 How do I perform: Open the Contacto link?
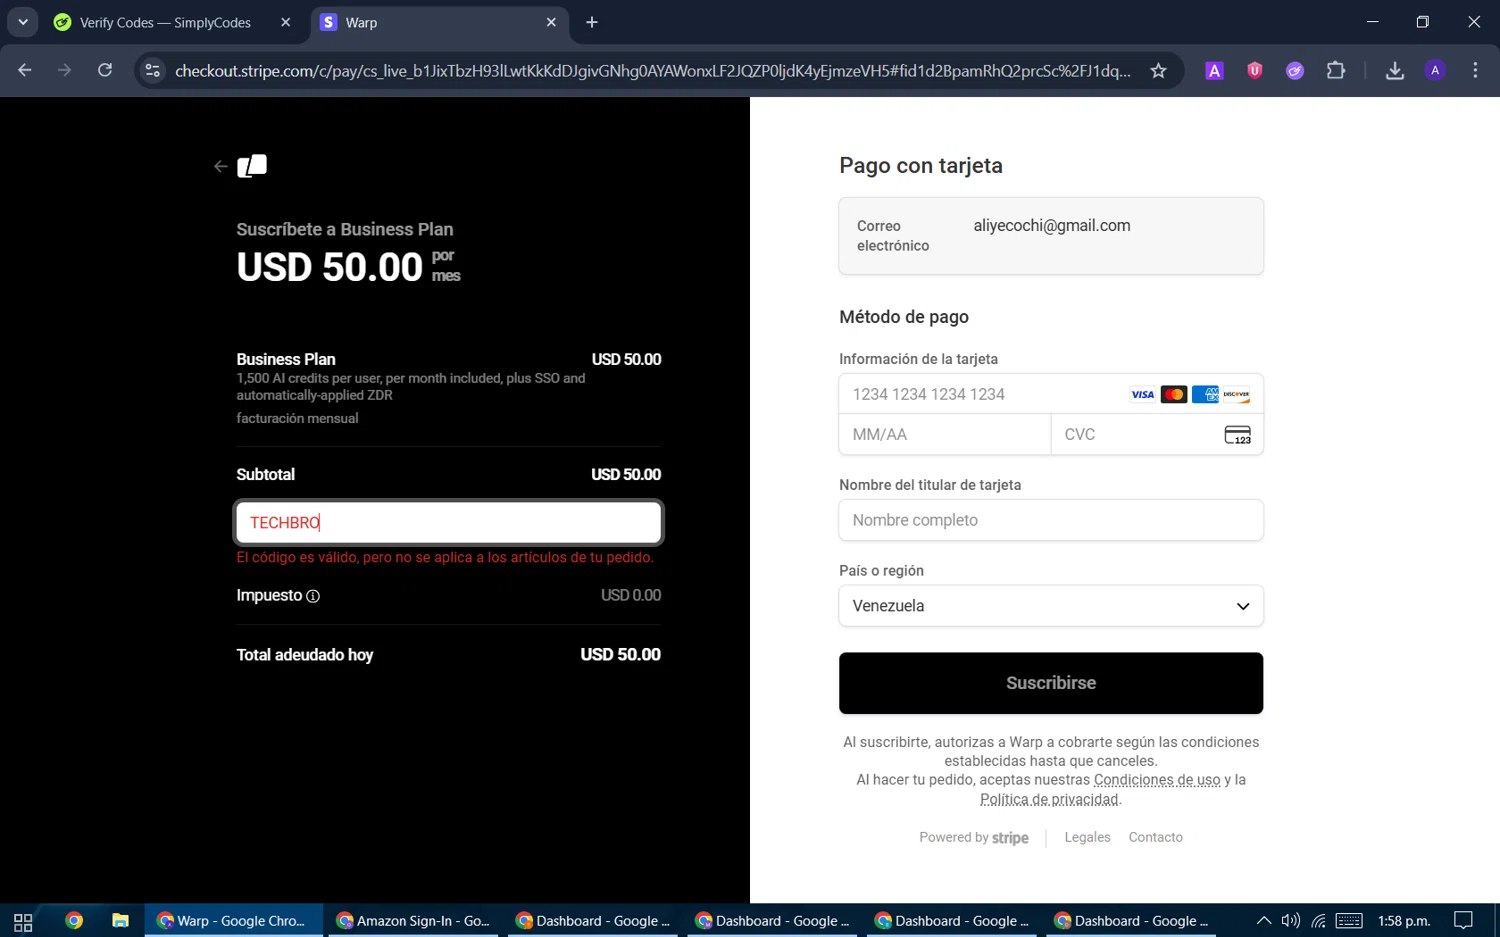click(1155, 837)
